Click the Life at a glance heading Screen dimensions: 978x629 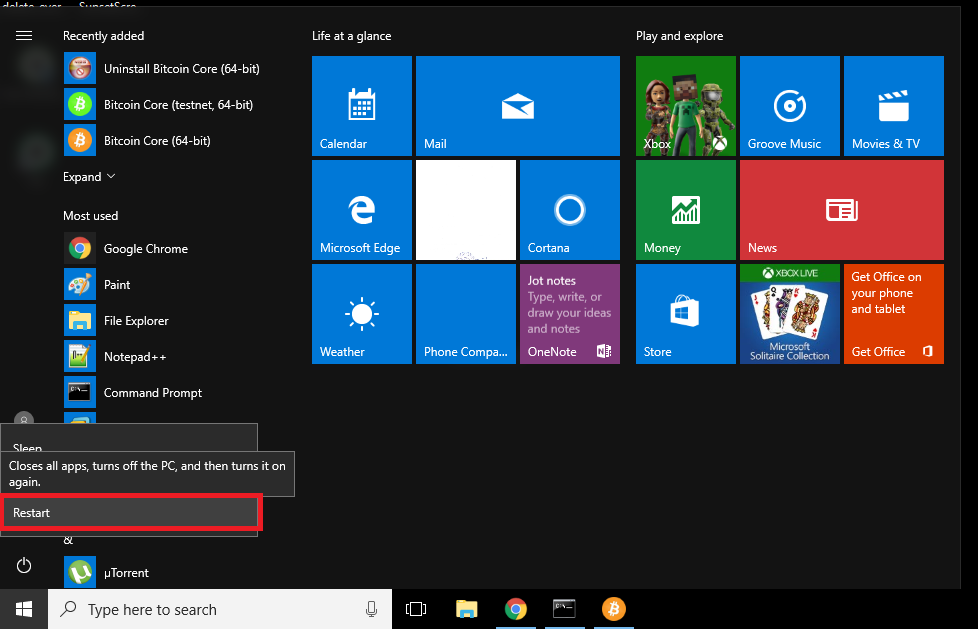coord(352,36)
